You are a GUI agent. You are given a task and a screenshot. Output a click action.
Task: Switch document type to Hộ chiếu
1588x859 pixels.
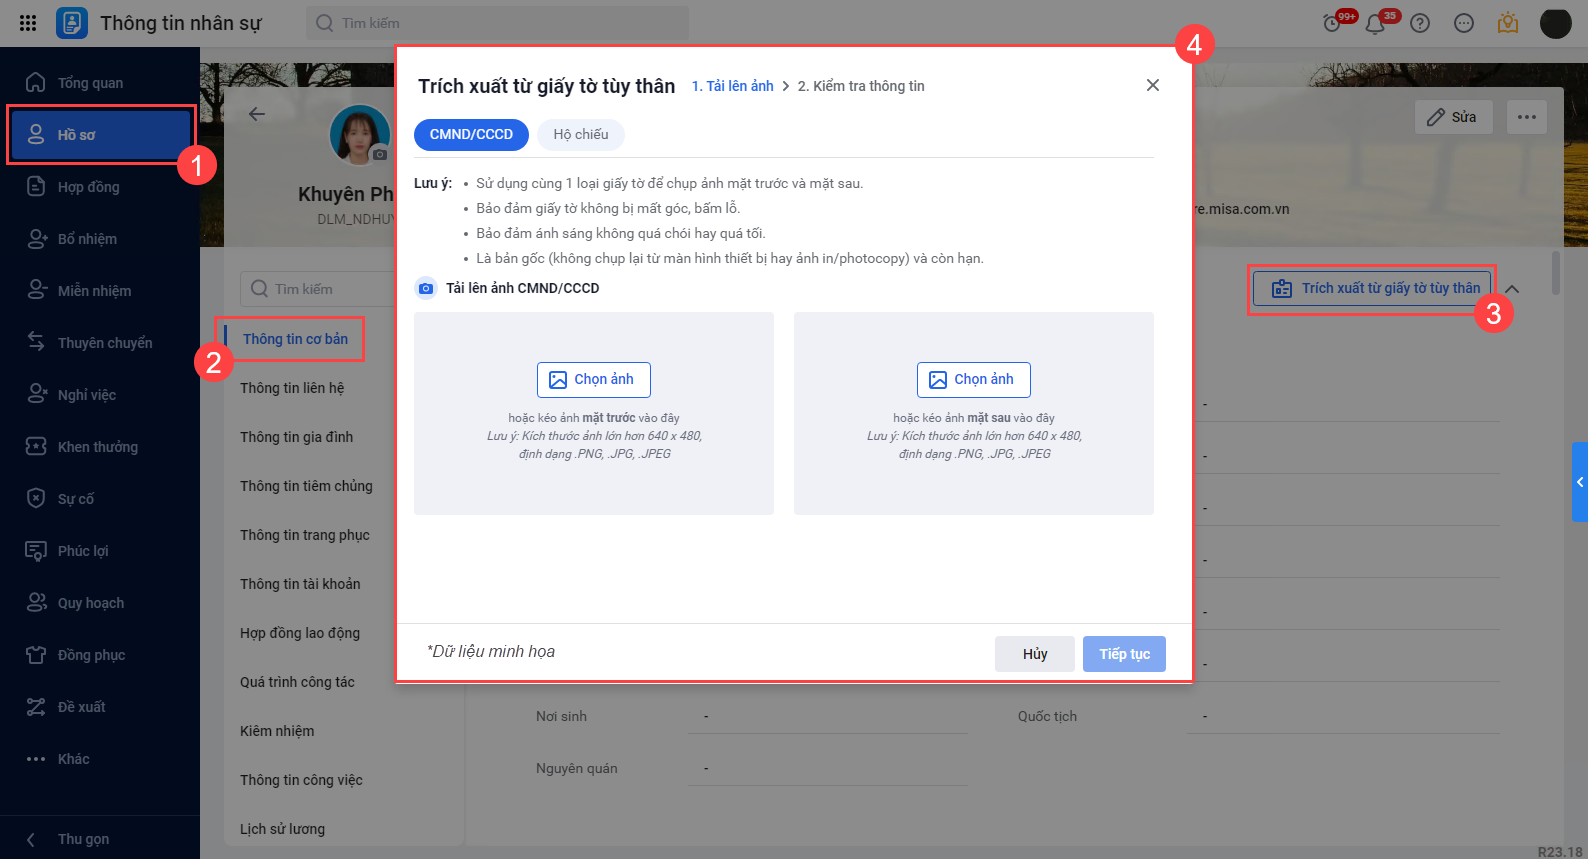581,134
